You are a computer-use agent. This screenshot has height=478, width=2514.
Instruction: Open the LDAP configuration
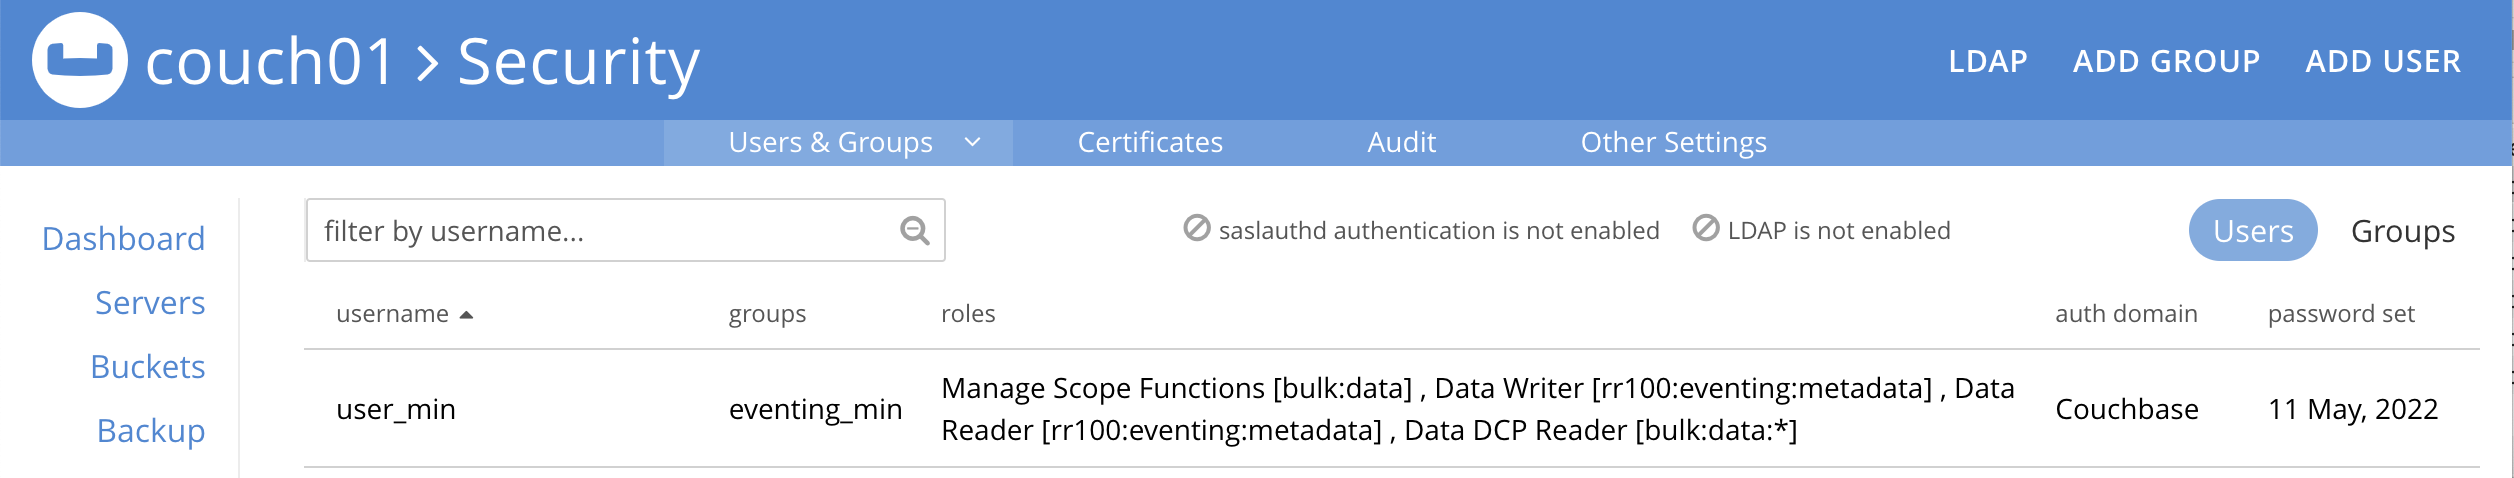(x=1987, y=62)
